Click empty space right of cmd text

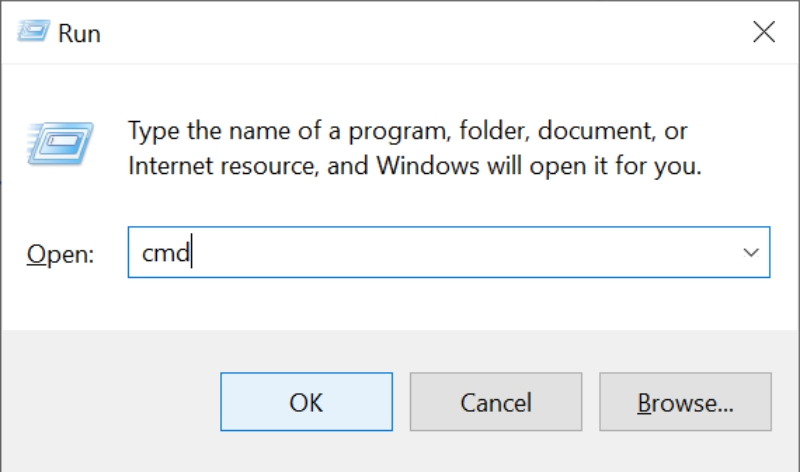[450, 253]
